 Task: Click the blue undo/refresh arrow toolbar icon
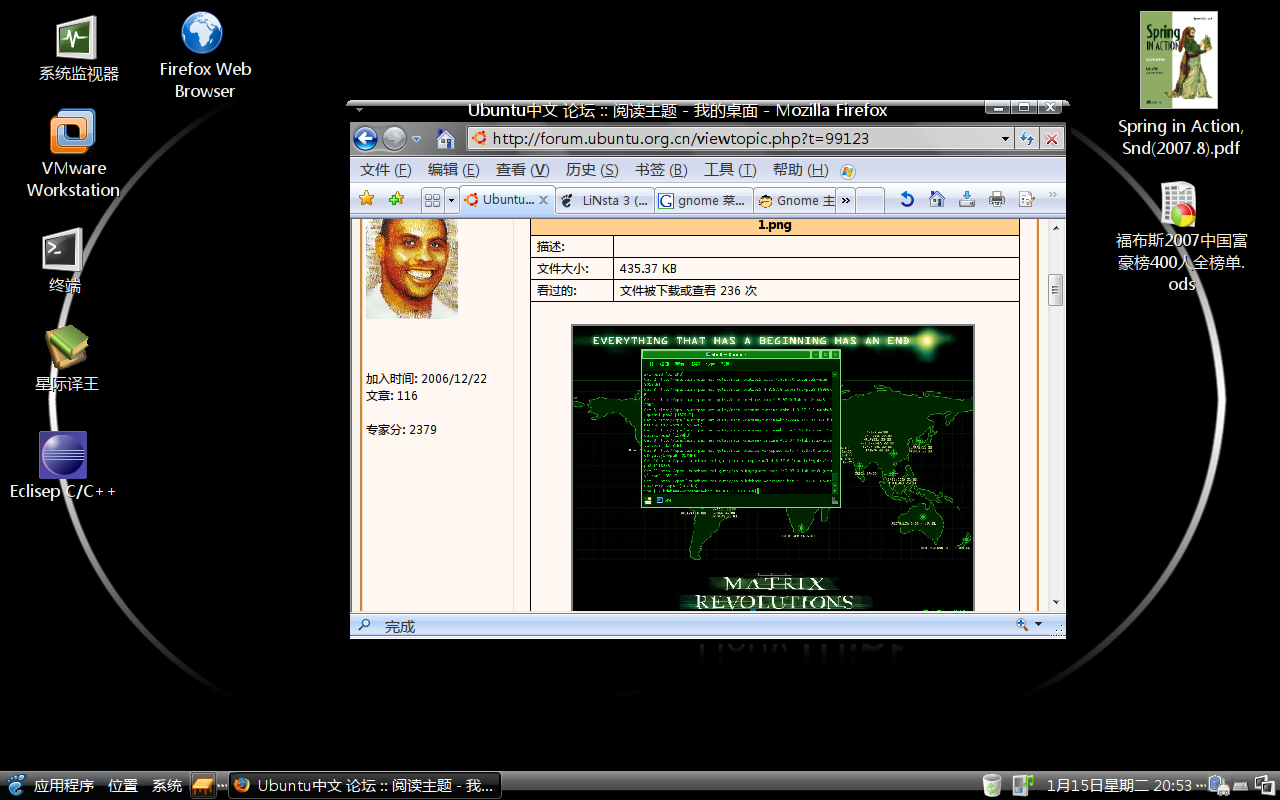[907, 199]
